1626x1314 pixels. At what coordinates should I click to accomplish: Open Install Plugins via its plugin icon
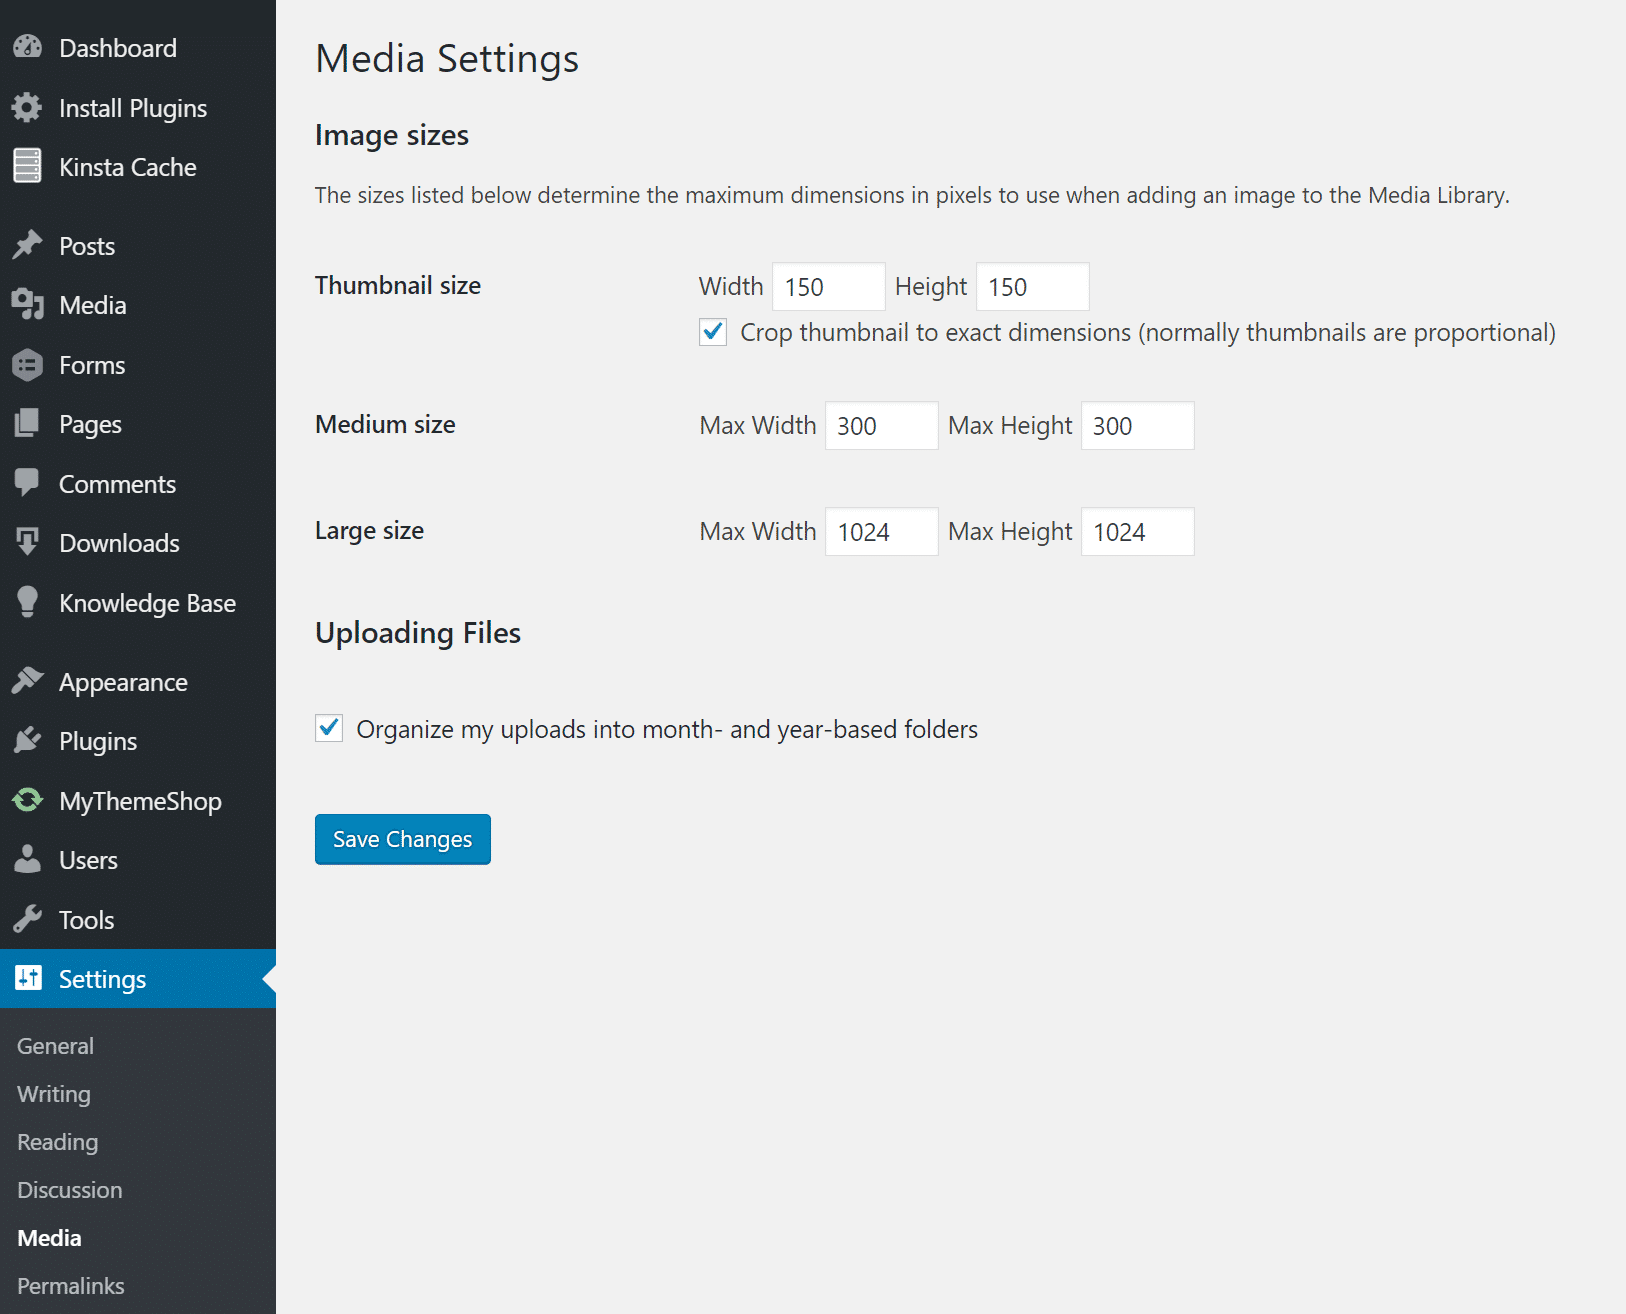pos(27,108)
